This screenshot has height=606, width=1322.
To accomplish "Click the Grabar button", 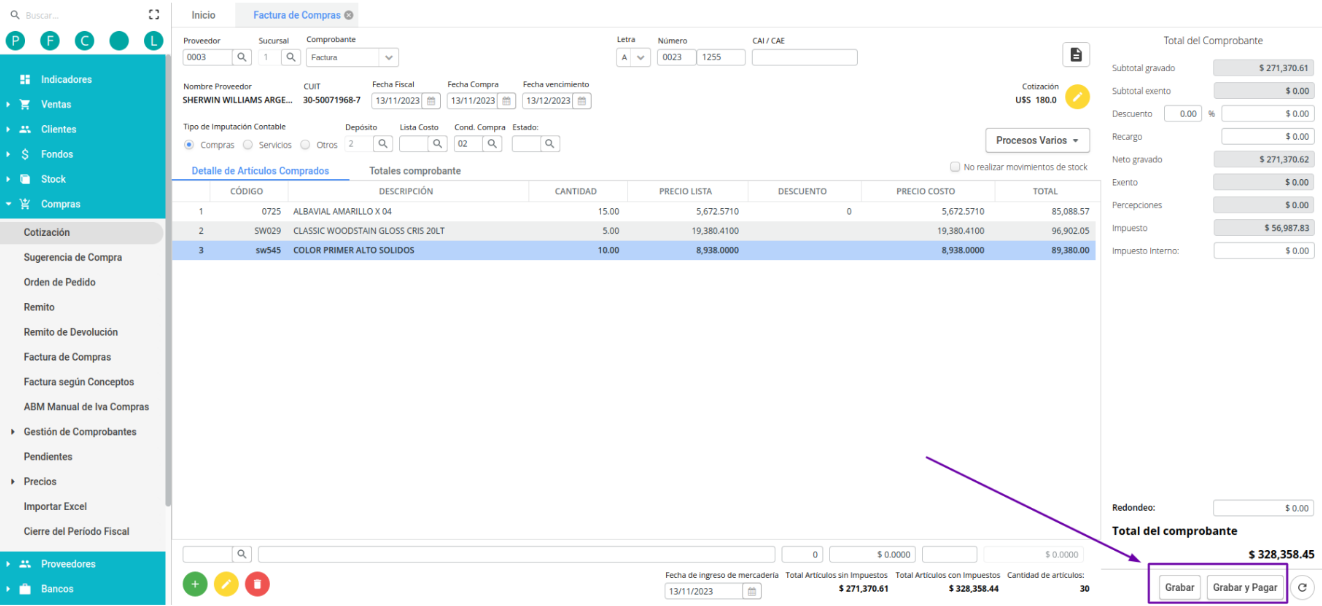I will tap(1180, 588).
